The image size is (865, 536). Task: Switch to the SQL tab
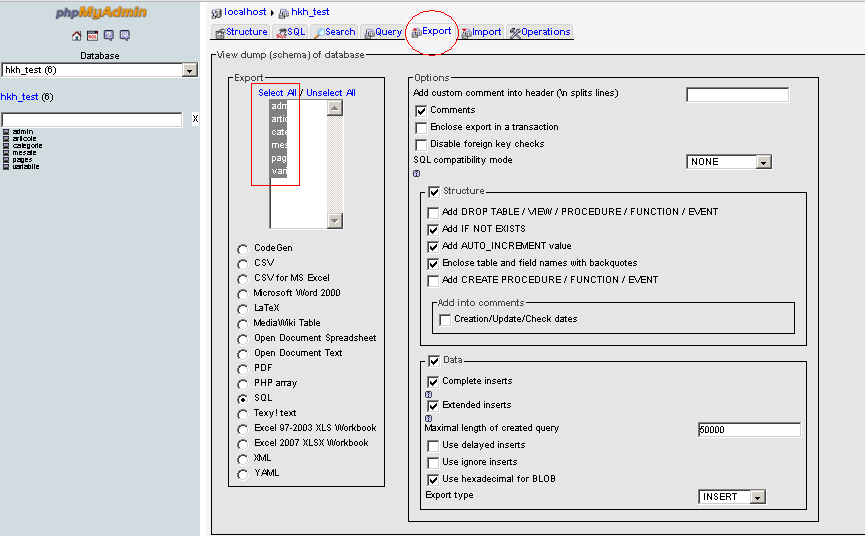[291, 32]
